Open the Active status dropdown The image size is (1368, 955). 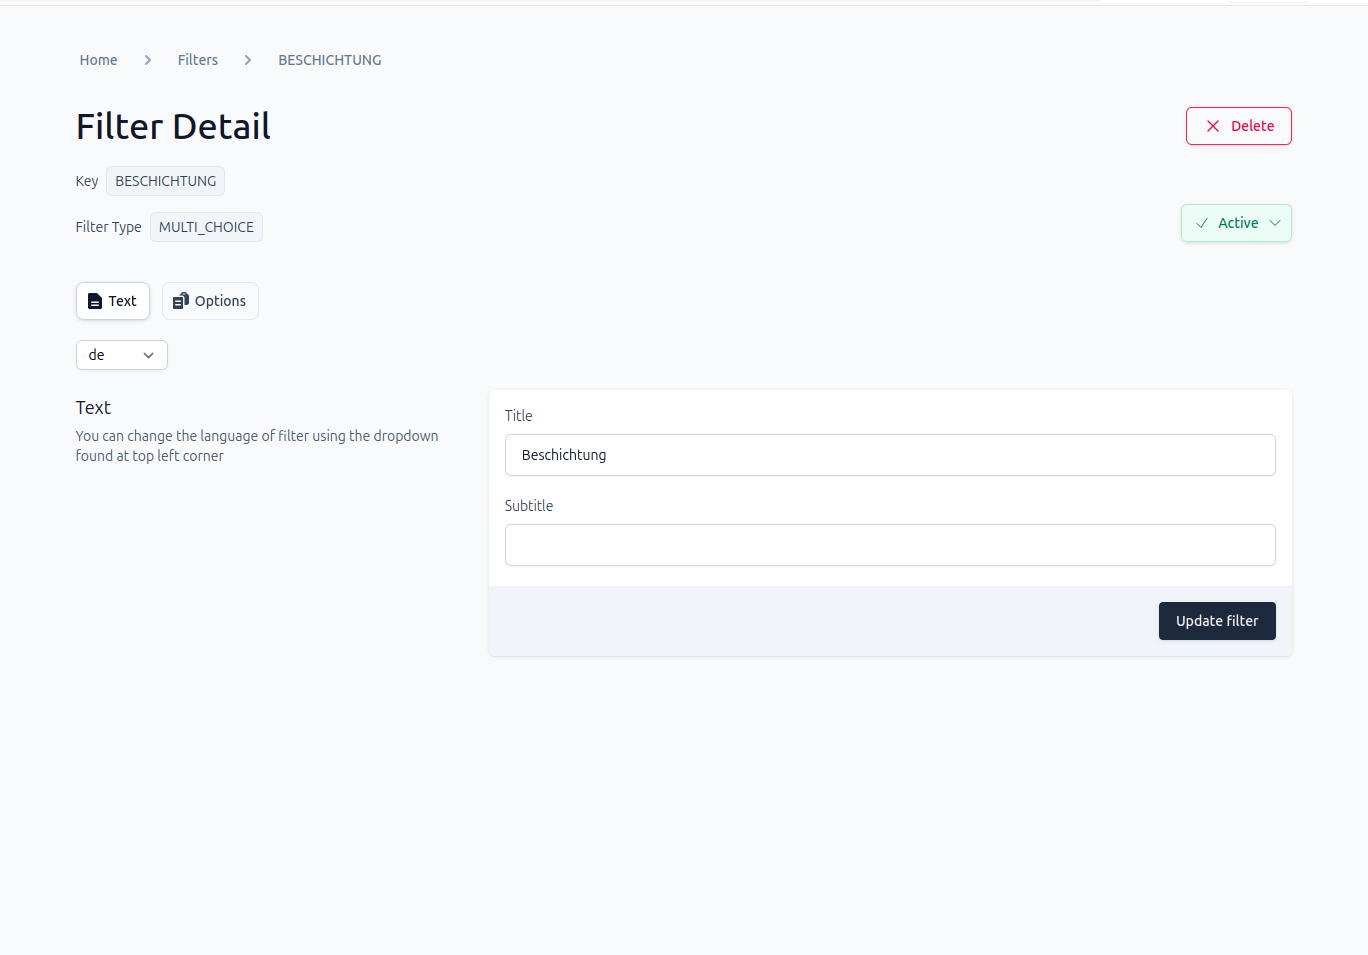[x=1236, y=223]
